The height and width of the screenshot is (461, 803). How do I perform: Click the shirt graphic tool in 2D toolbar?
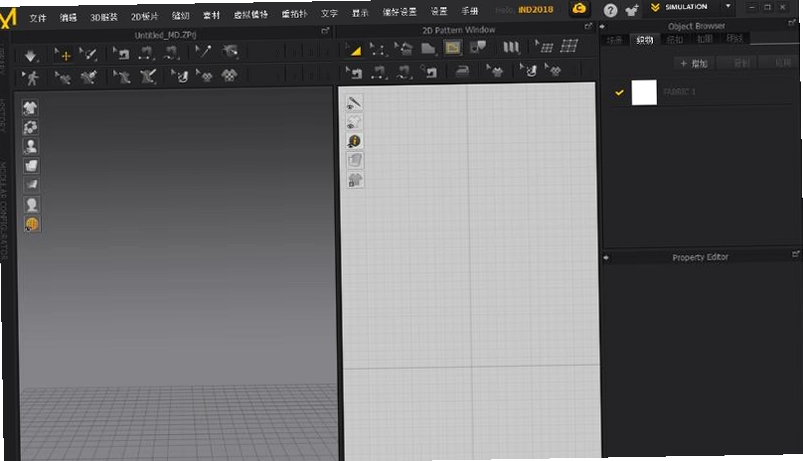[495, 71]
